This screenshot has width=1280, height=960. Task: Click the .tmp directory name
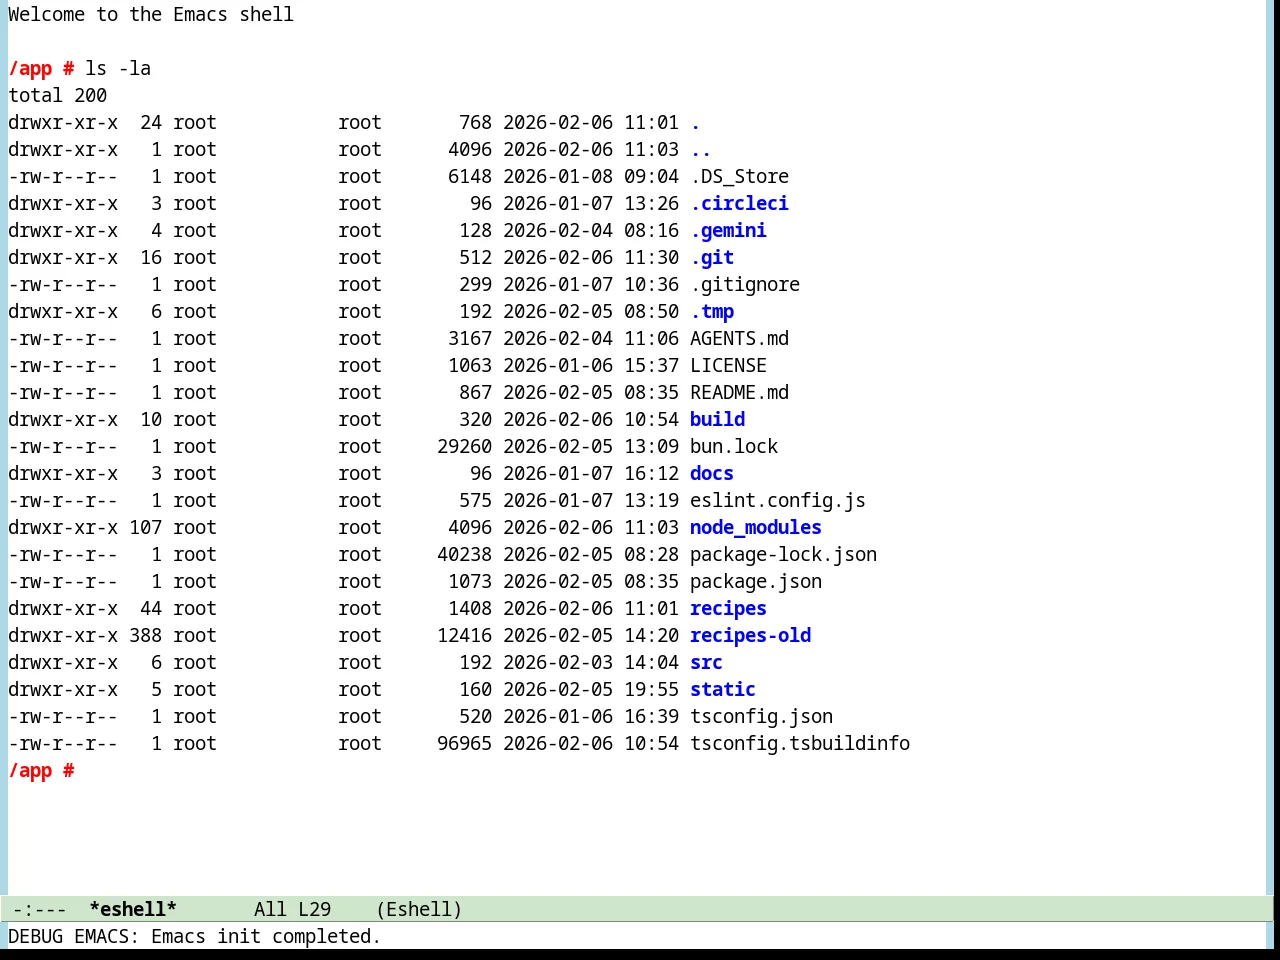coord(712,311)
